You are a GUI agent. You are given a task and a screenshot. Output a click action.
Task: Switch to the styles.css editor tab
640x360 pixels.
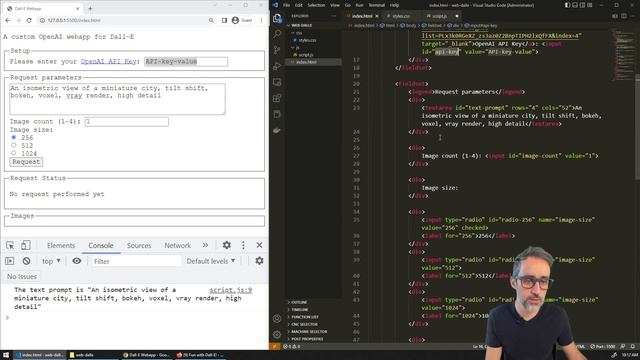point(401,16)
